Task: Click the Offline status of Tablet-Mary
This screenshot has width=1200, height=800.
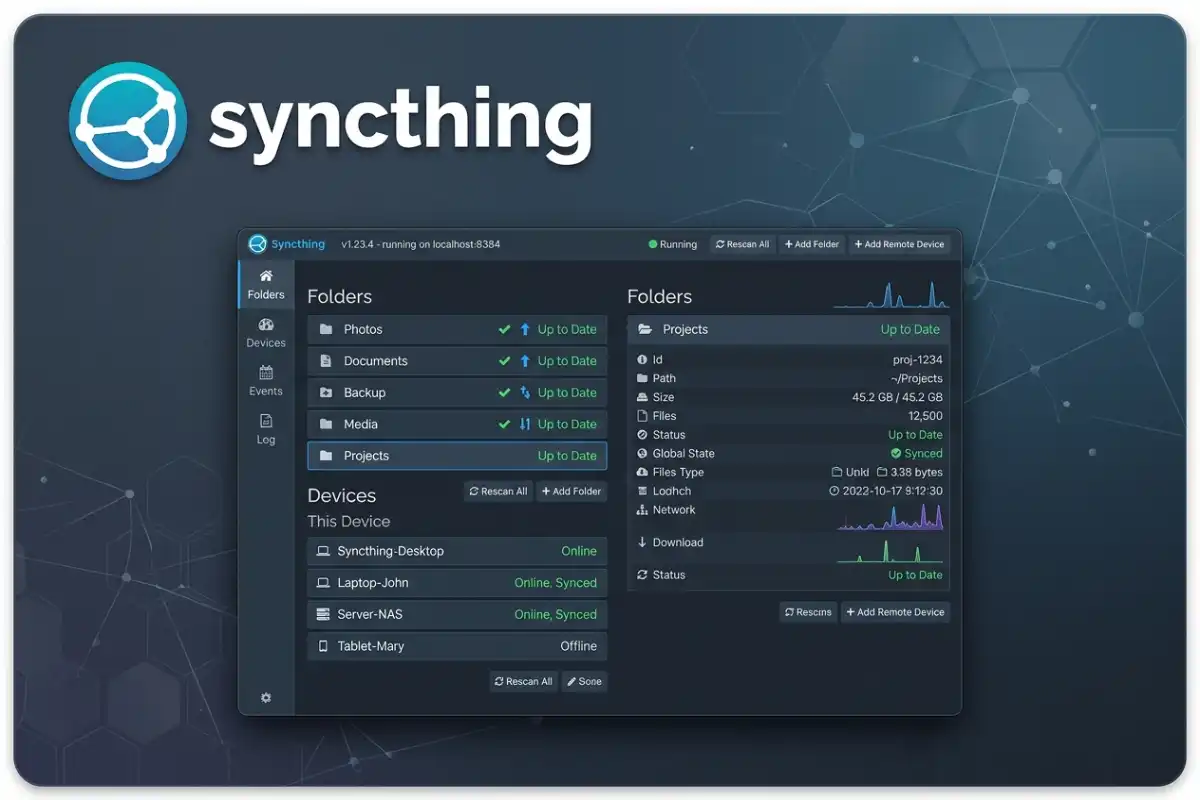Action: tap(578, 646)
